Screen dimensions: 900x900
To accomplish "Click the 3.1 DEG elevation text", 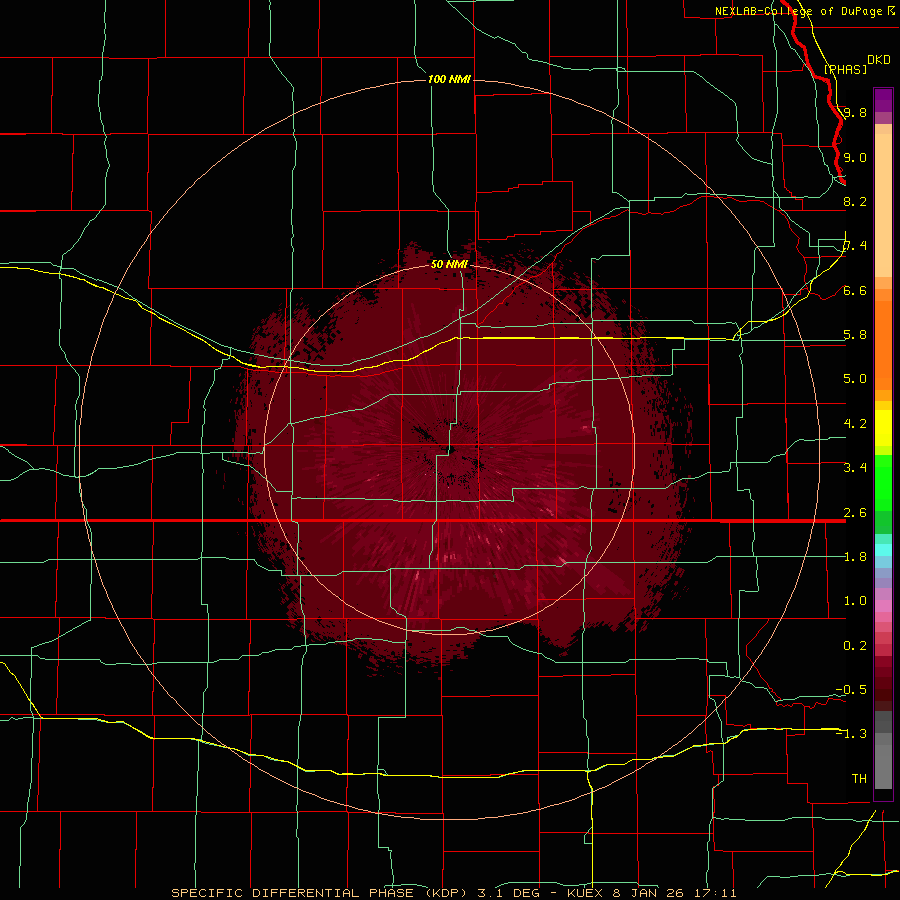I will pyautogui.click(x=511, y=893).
